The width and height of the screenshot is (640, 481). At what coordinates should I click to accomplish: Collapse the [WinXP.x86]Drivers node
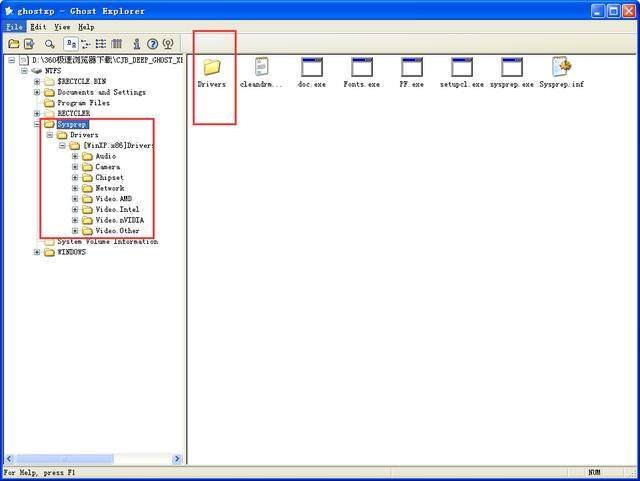(x=62, y=145)
